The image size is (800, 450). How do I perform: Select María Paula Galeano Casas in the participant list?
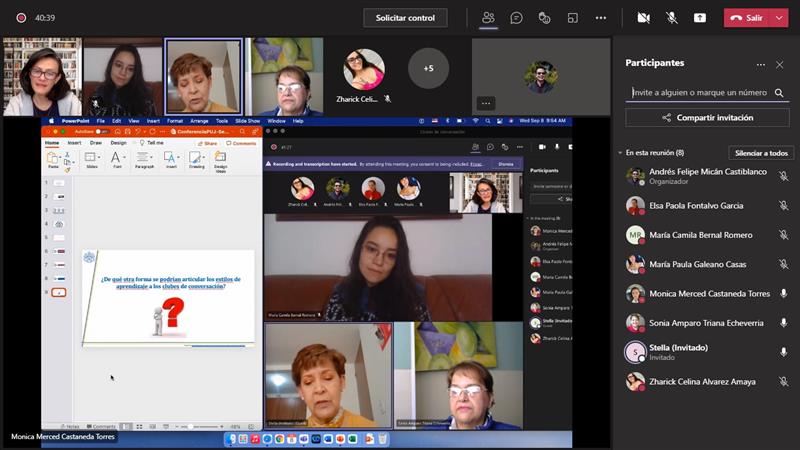[707, 264]
